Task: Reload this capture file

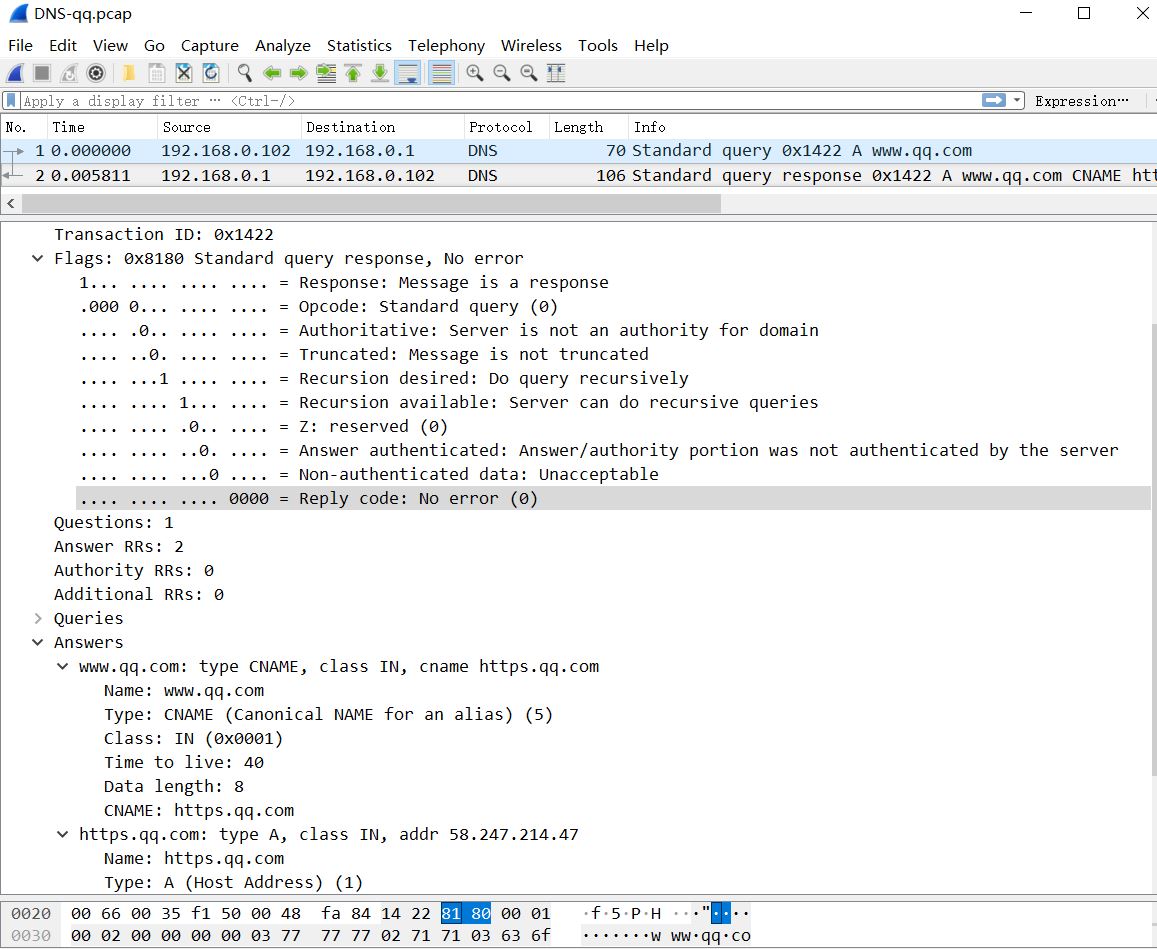Action: click(211, 73)
